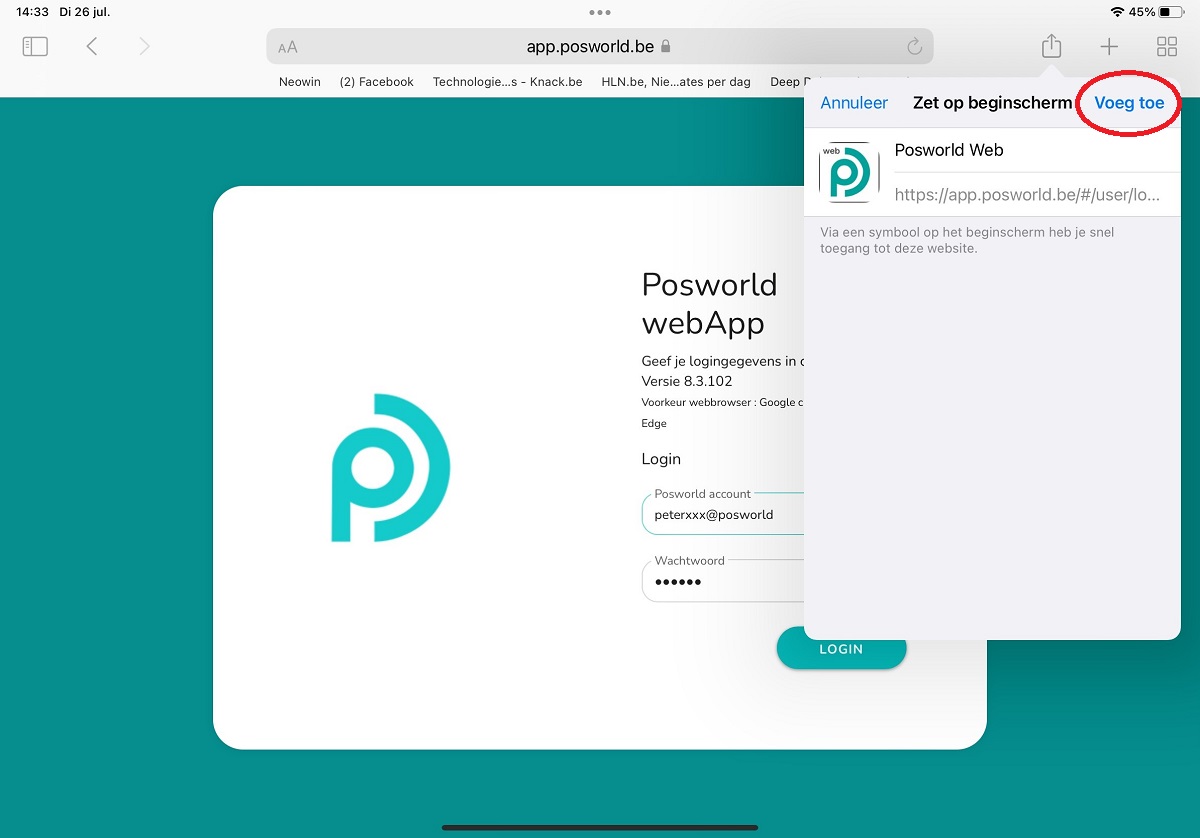Viewport: 1200px width, 838px height.
Task: Tap Voeg toe to add
Action: (x=1129, y=103)
